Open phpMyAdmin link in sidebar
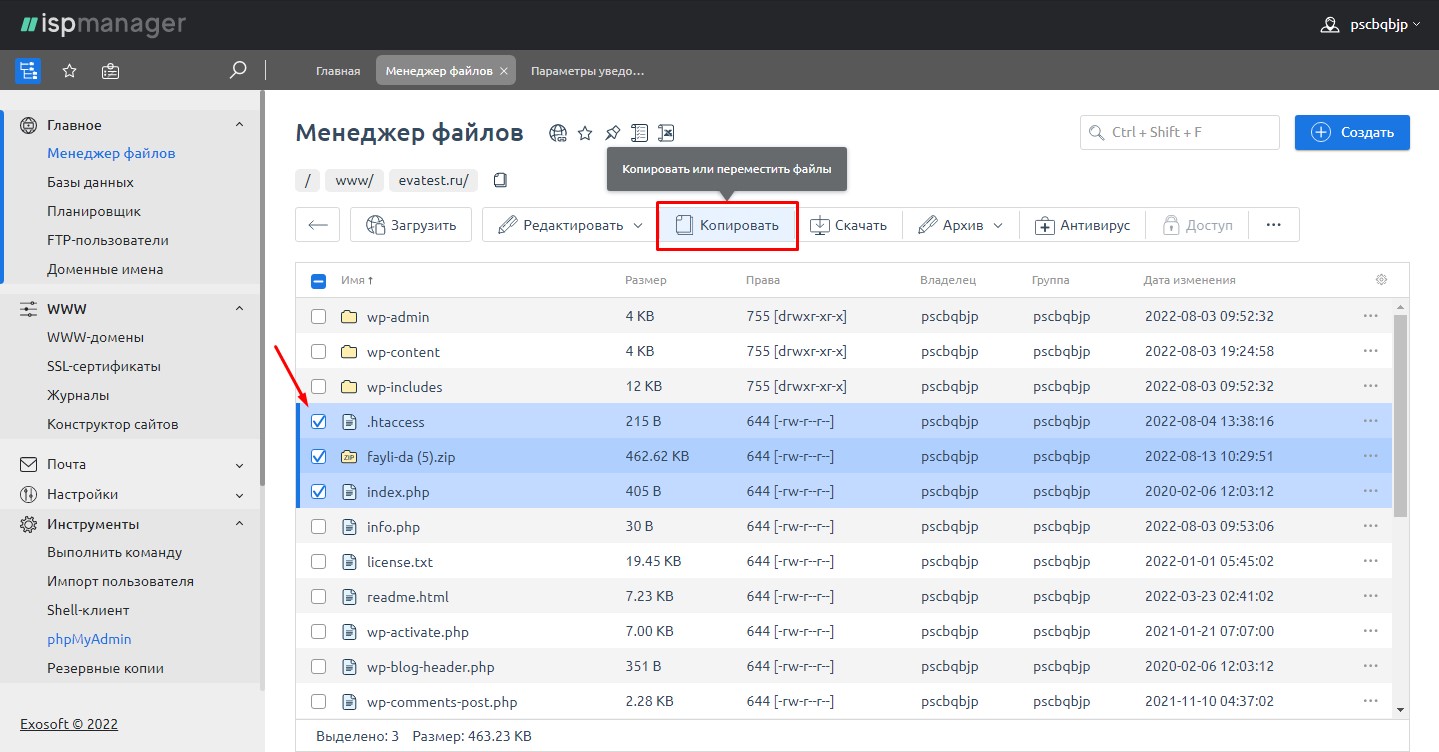The height and width of the screenshot is (752, 1439). click(89, 639)
